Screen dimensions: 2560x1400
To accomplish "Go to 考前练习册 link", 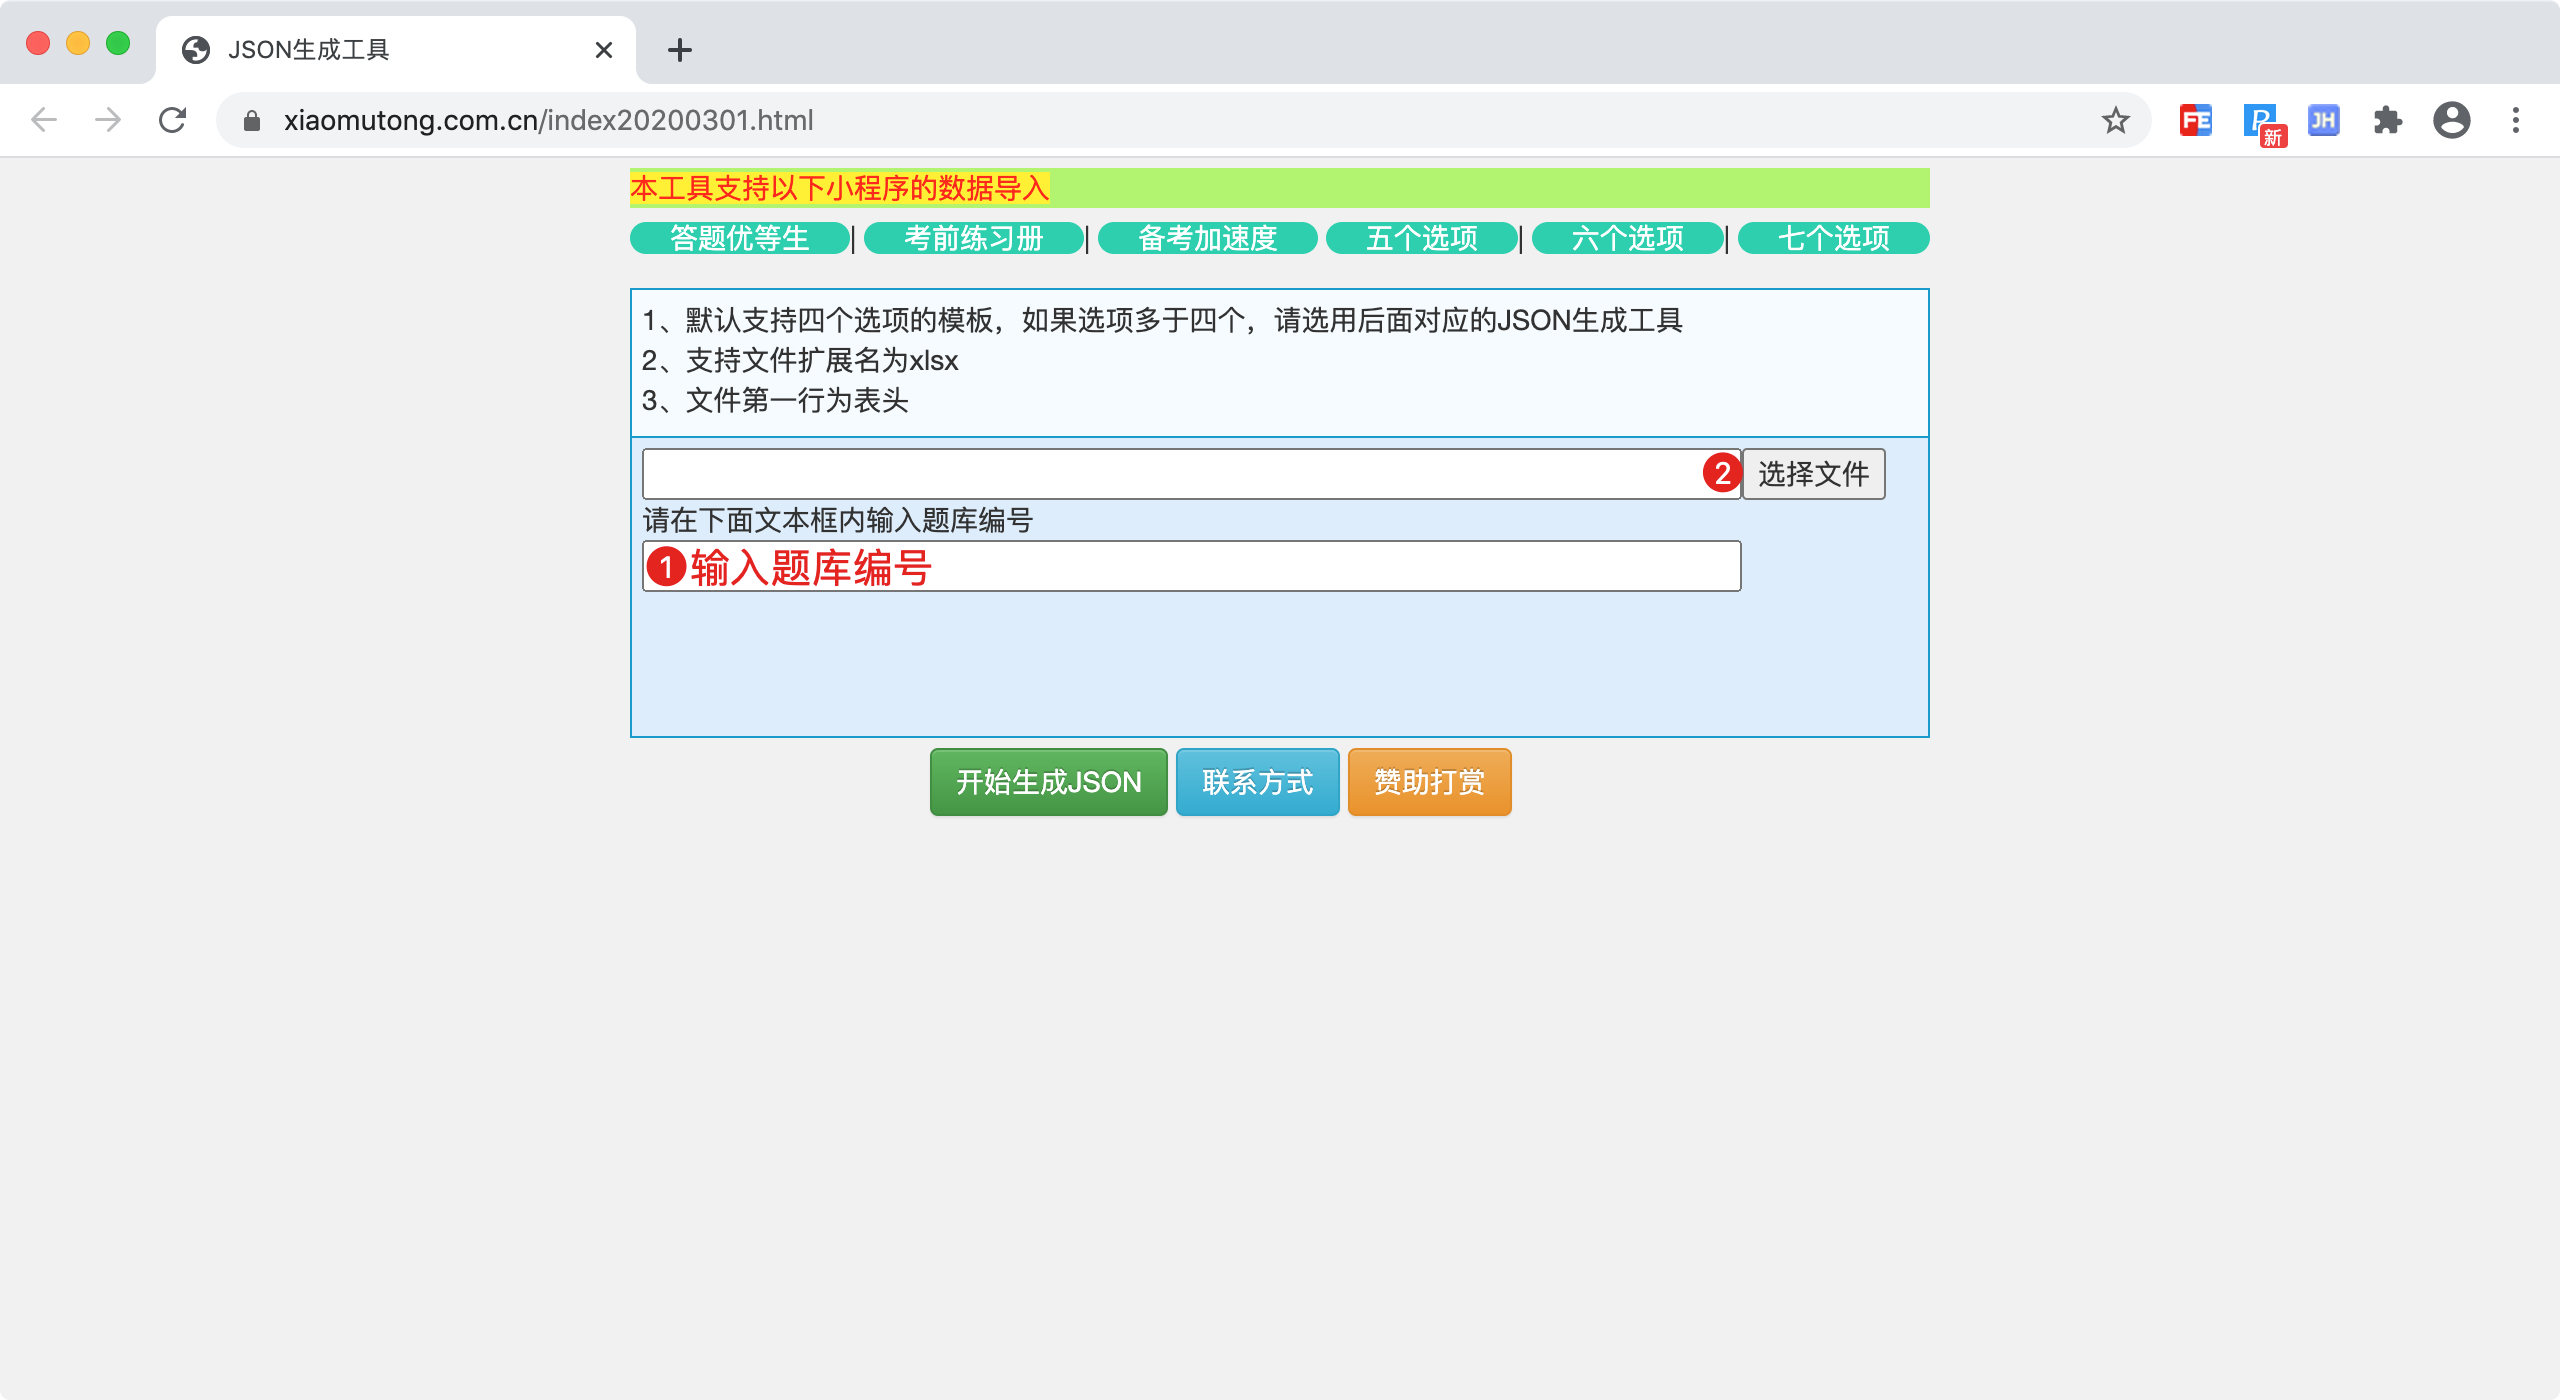I will (973, 238).
